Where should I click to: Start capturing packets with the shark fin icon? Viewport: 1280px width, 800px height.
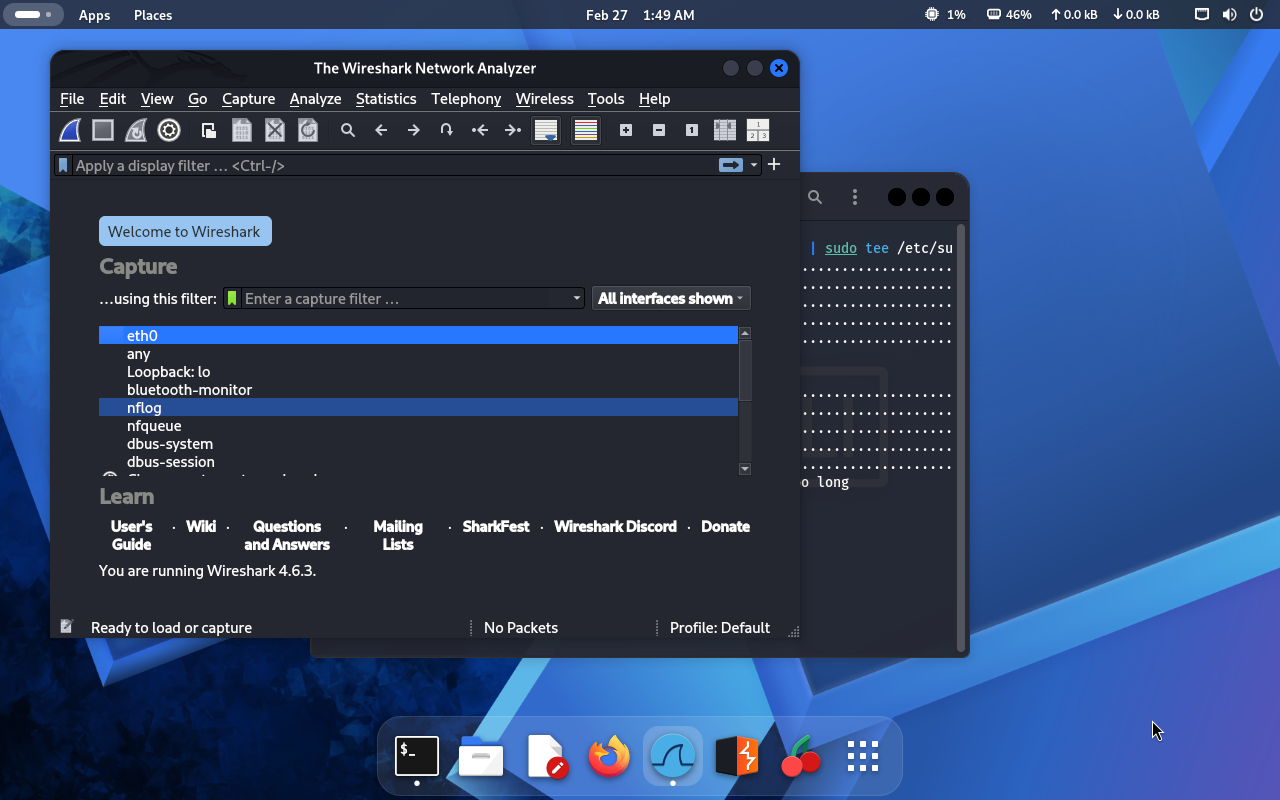(70, 130)
